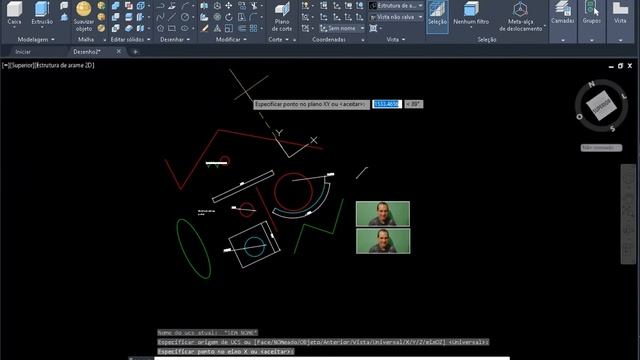Switch to the Iniciar tab
The width and height of the screenshot is (640, 360).
tap(23, 52)
